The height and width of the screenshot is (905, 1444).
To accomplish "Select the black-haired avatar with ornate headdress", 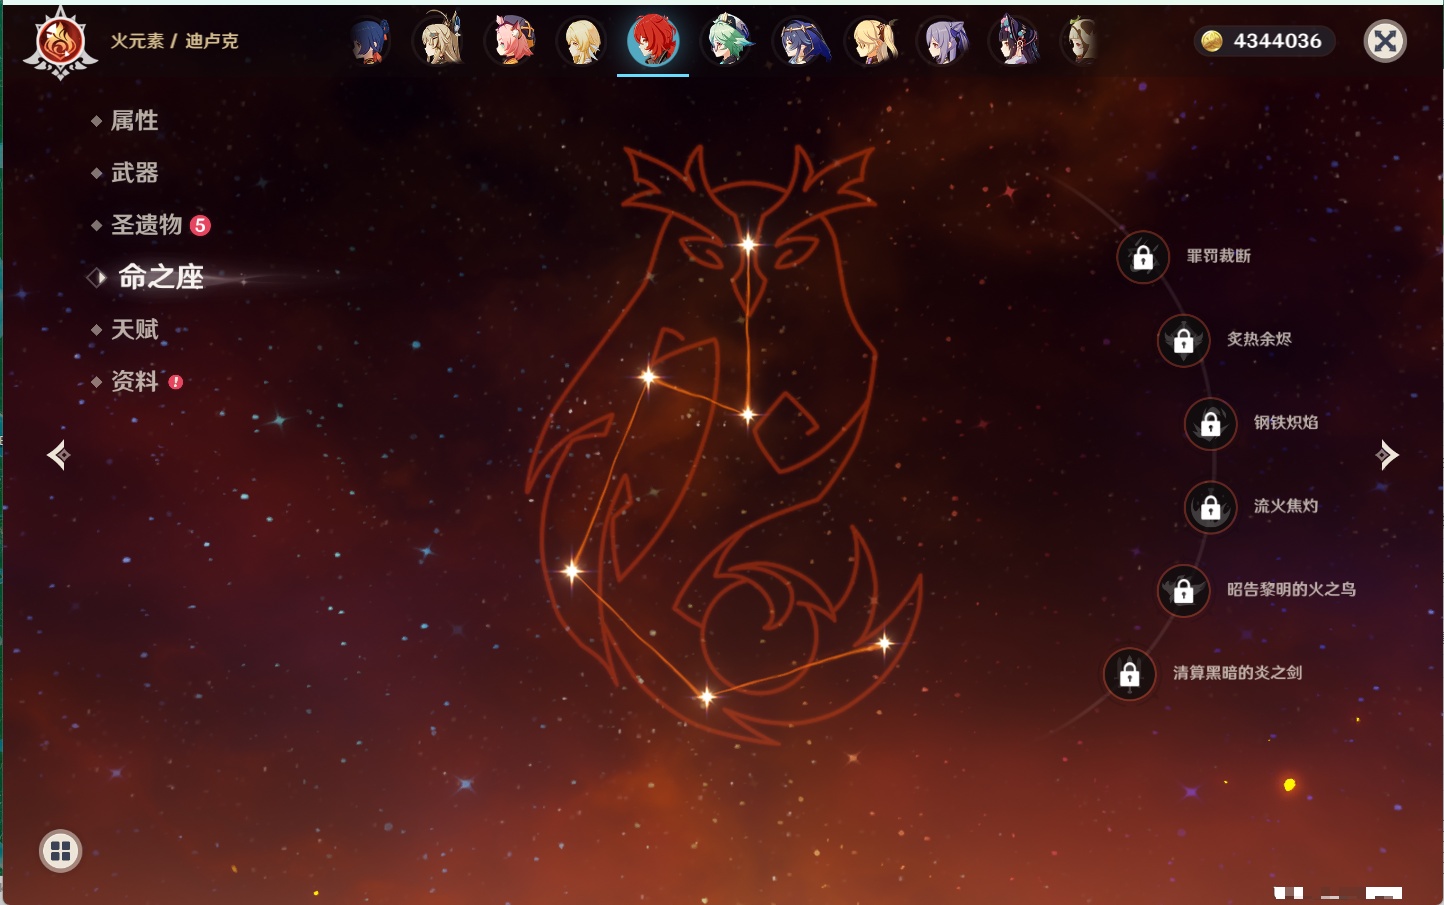I will (1016, 41).
